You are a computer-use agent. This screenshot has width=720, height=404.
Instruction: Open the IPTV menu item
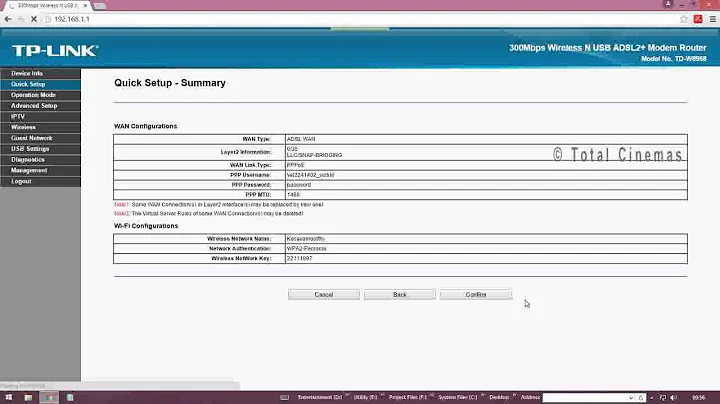pos(40,117)
